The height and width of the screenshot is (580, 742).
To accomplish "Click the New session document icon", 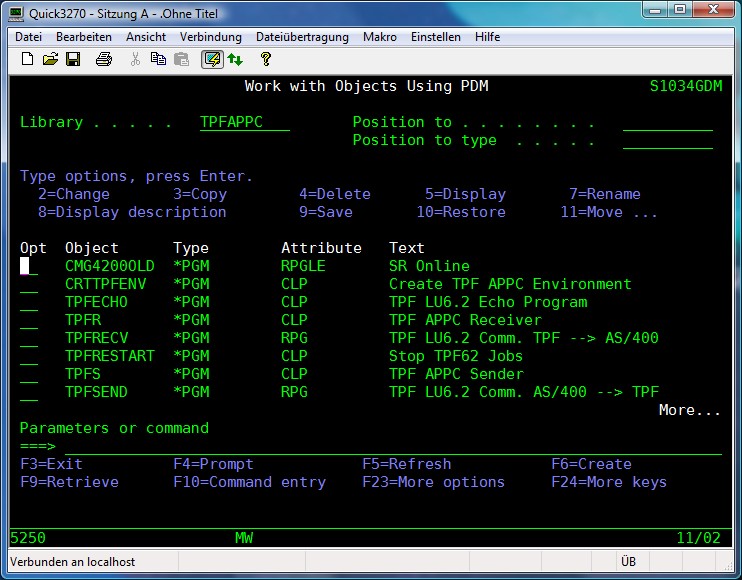I will coord(27,59).
